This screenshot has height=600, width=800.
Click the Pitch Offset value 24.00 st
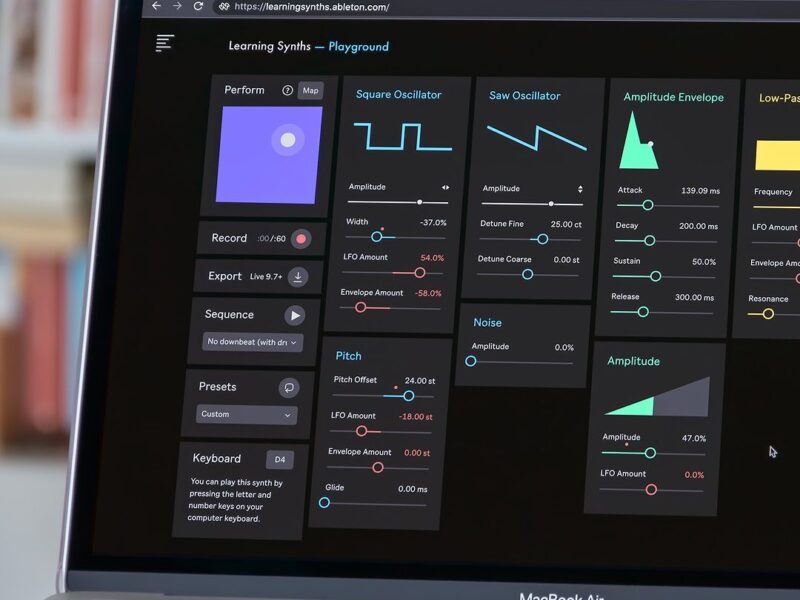point(420,381)
